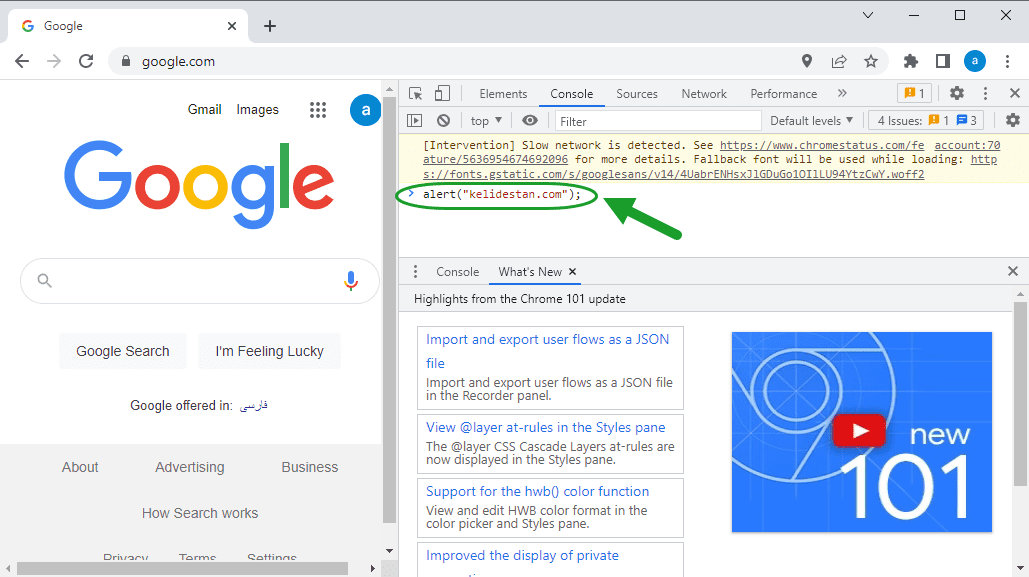Viewport: 1029px width, 577px height.
Task: Open the 4 Issues counter
Action: click(927, 121)
